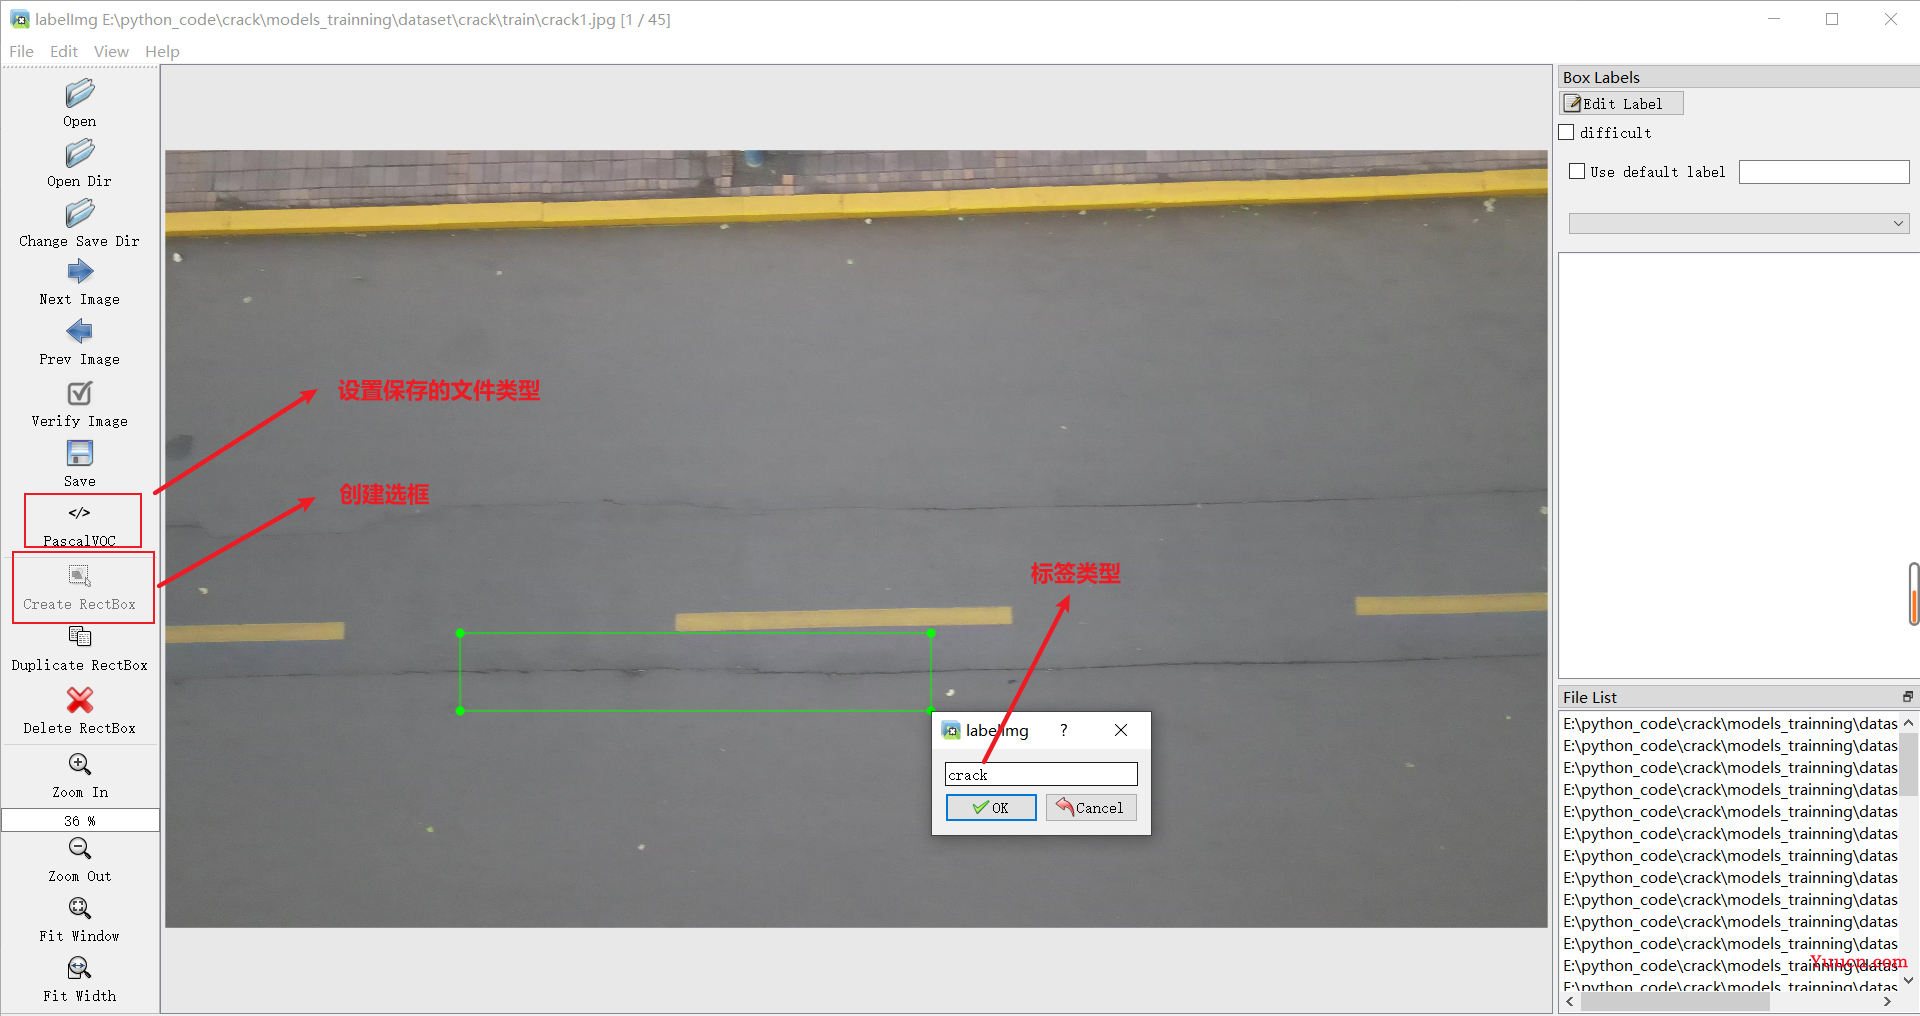
Task: Remove box with Delete RectBox icon
Action: click(x=80, y=700)
